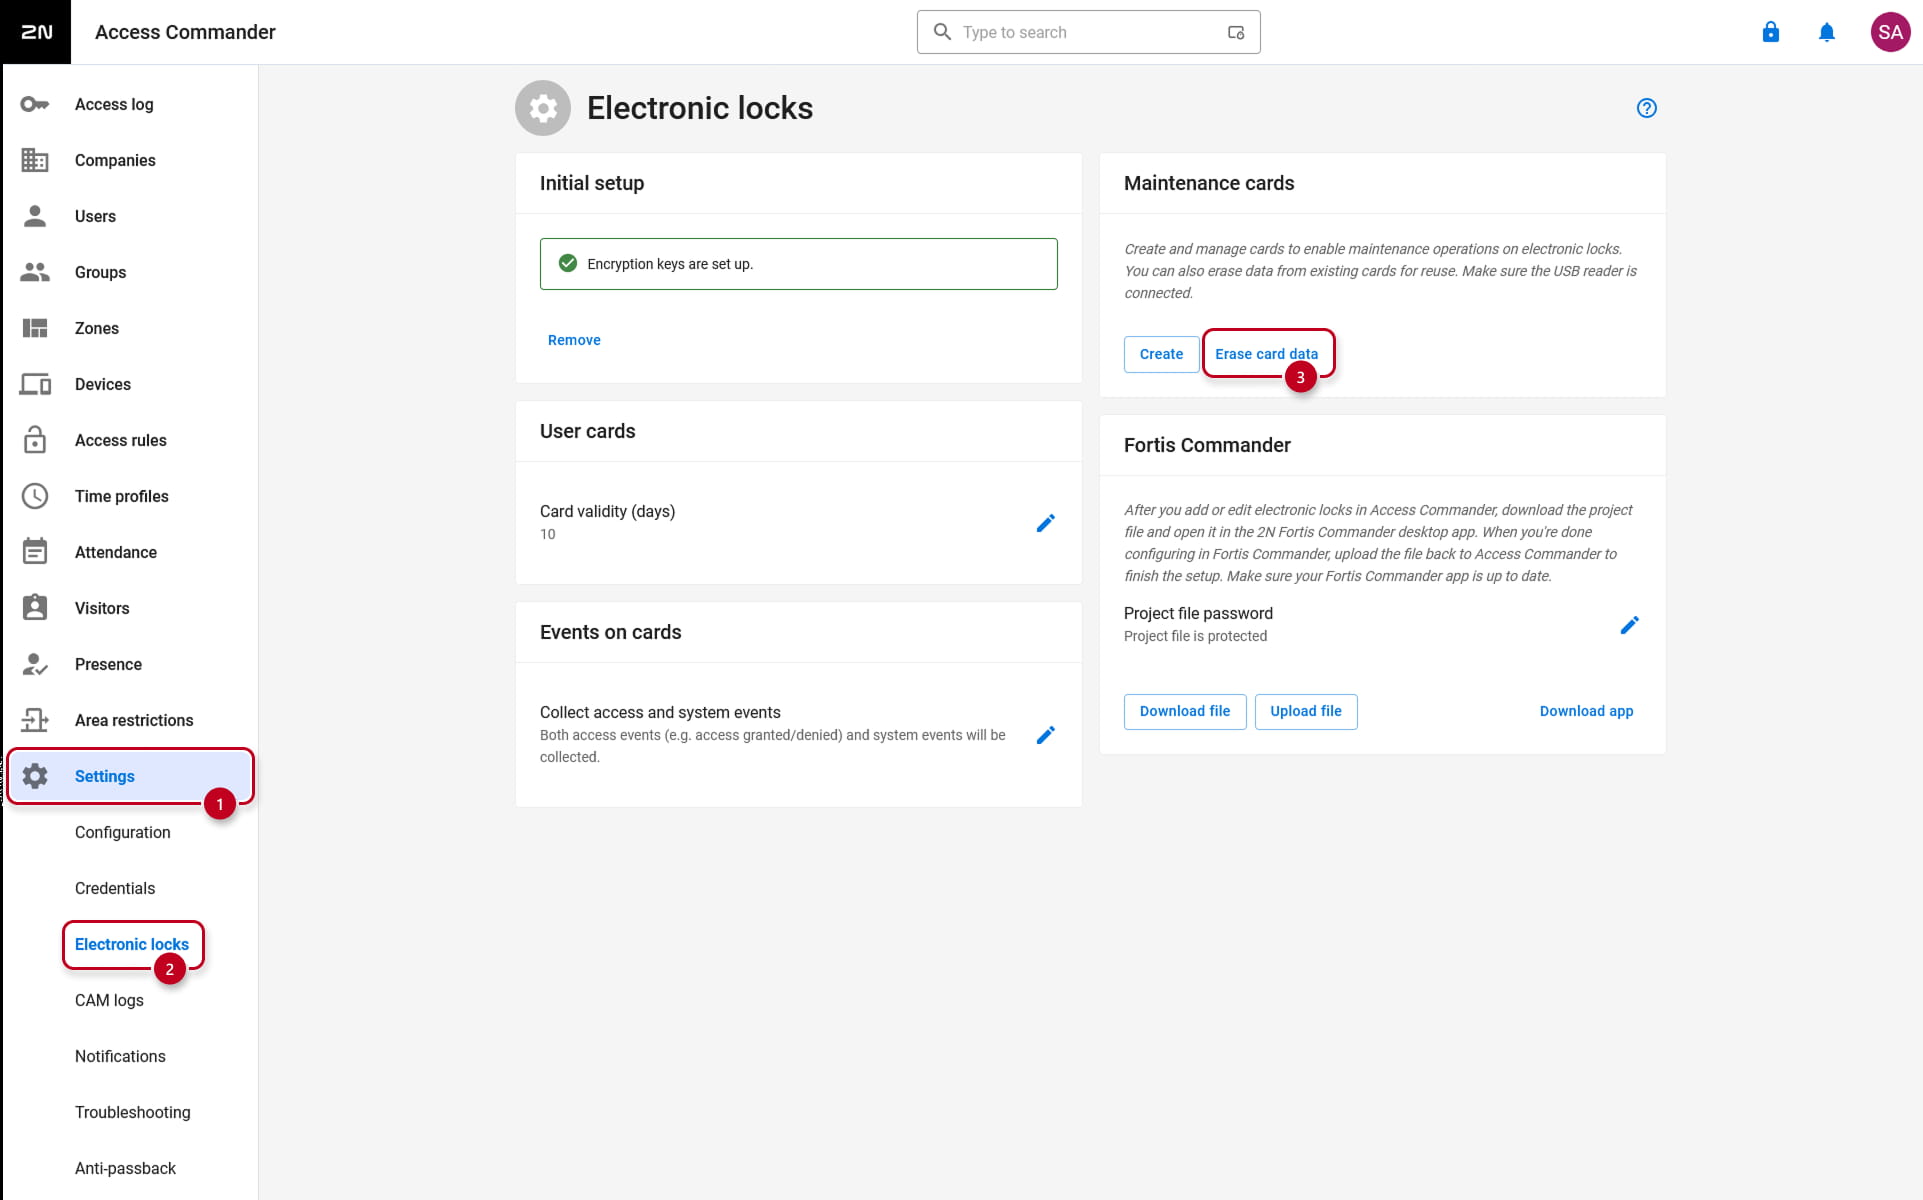Select Devices in the navigation
This screenshot has height=1200, width=1923.
click(x=130, y=384)
